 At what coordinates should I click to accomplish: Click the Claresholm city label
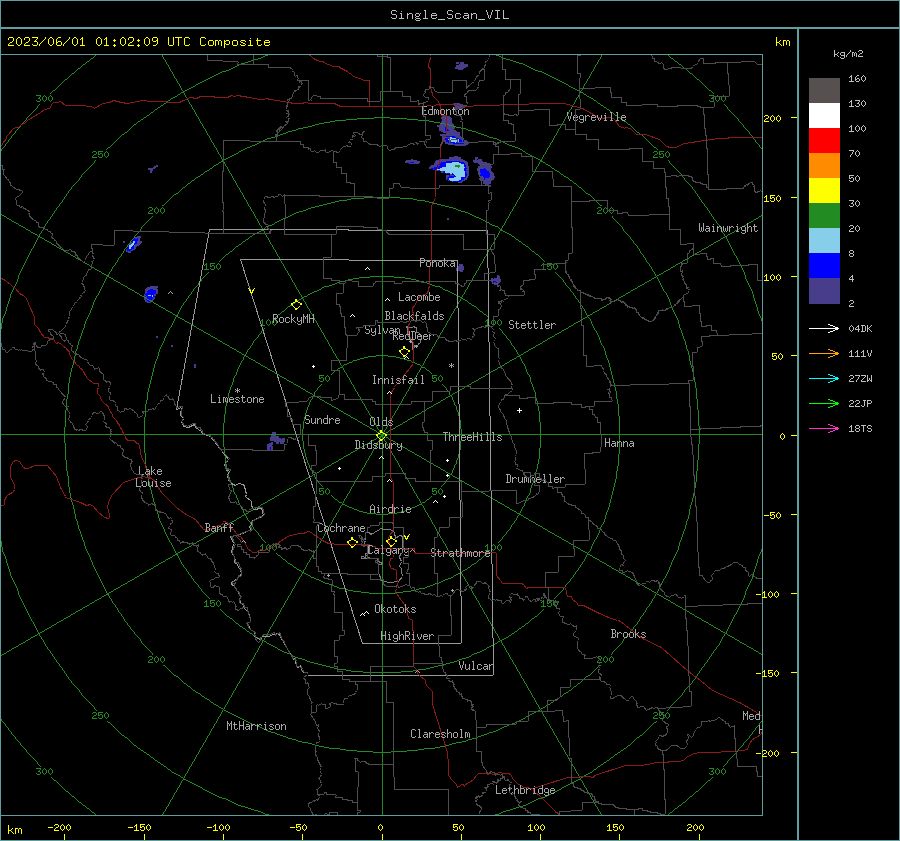pyautogui.click(x=440, y=734)
